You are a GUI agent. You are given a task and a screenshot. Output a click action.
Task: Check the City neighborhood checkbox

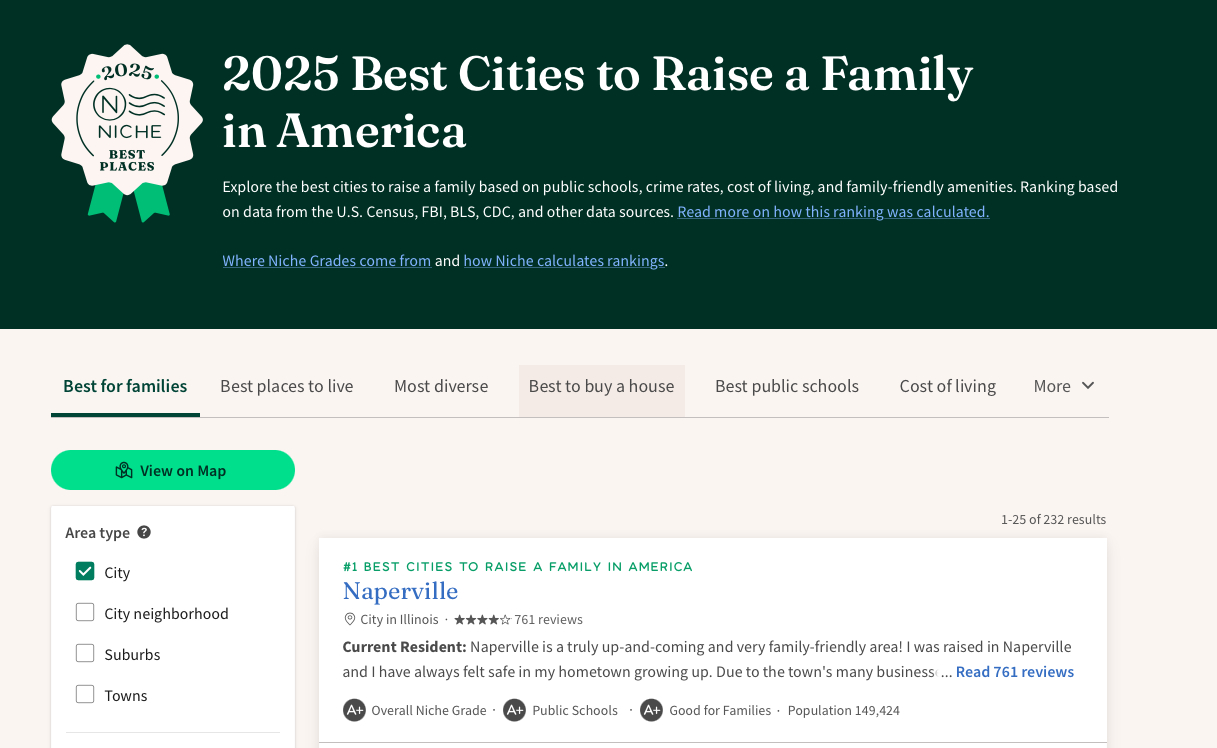[85, 613]
